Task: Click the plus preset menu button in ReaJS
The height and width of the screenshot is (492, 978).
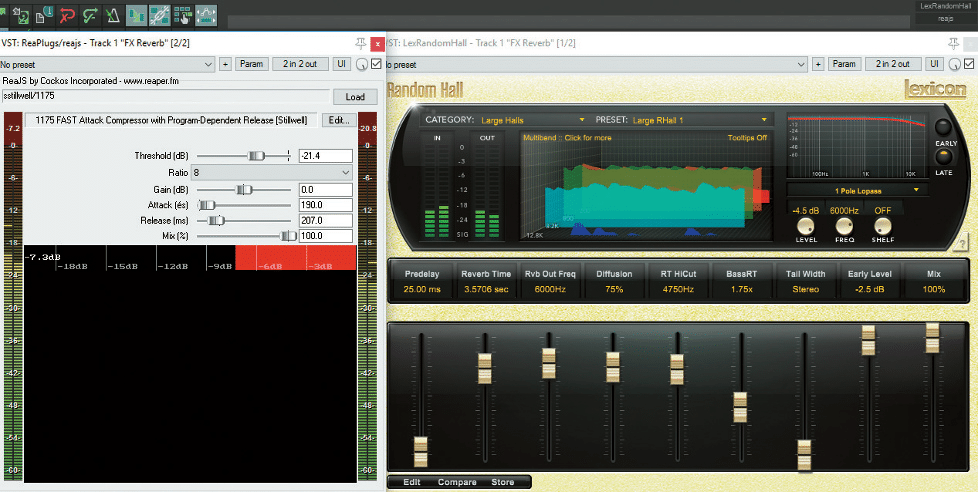Action: pyautogui.click(x=225, y=64)
